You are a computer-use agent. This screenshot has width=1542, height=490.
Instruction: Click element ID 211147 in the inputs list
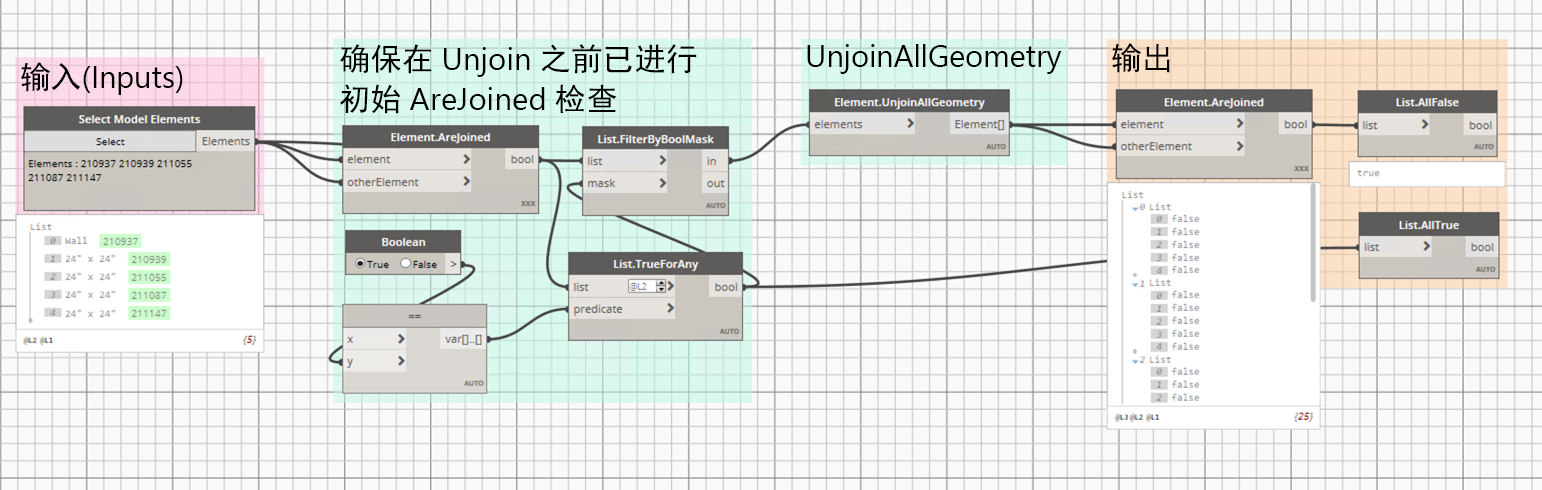pos(150,313)
